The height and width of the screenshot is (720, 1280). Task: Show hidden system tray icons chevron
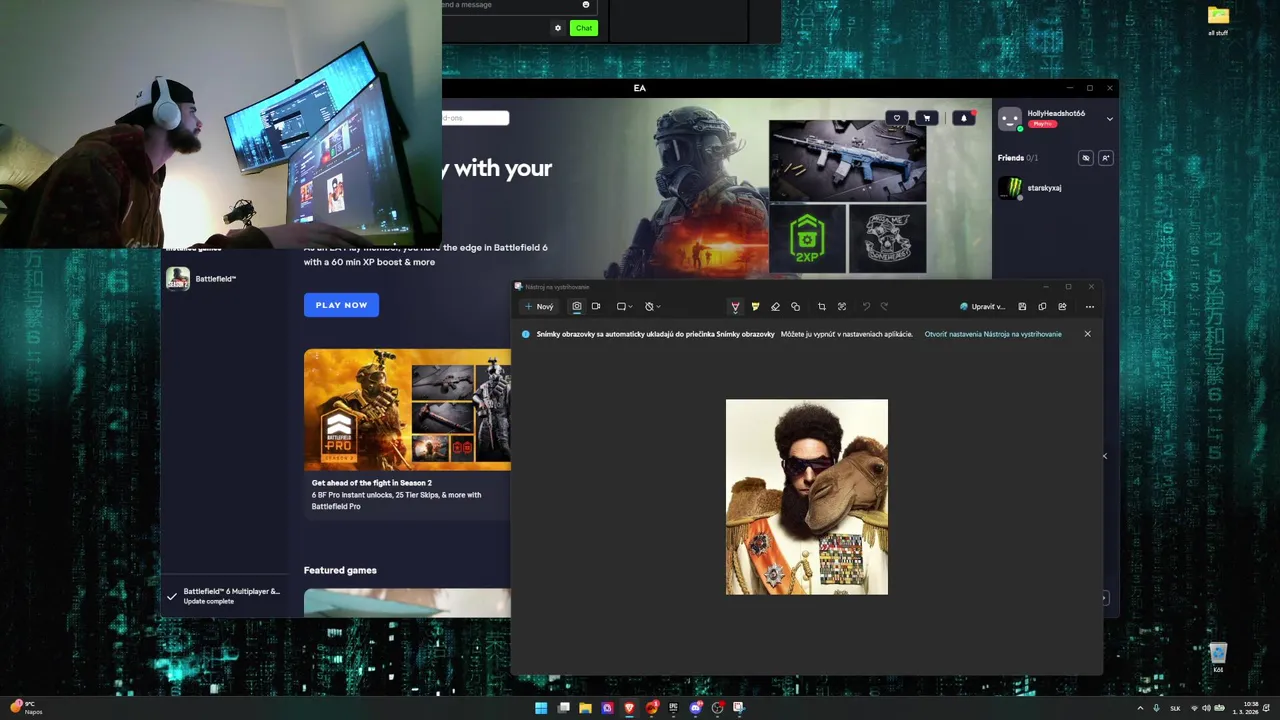[1140, 708]
